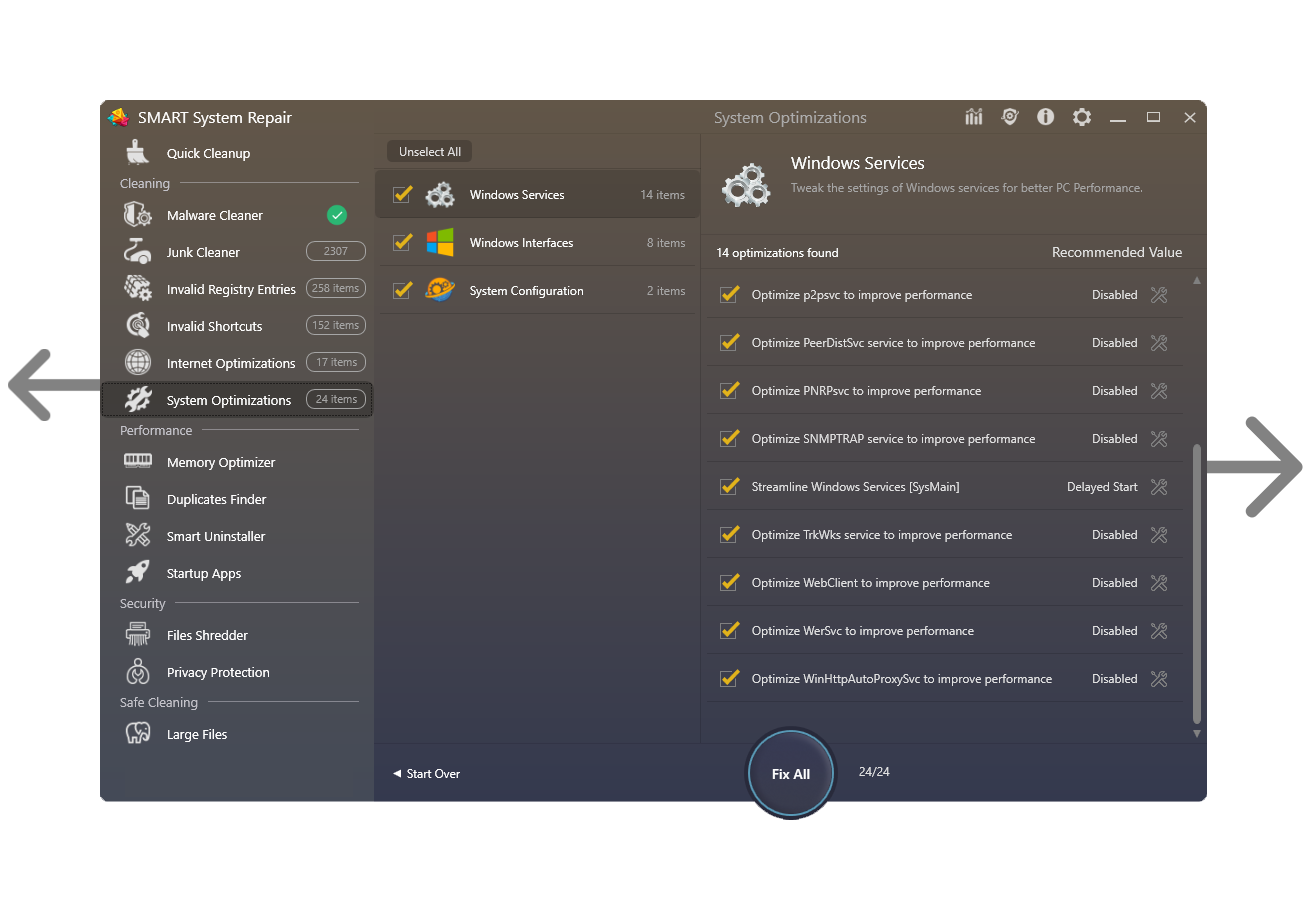Click the Invalid Registry Entries icon
Viewport: 1307px width, 920px height.
[138, 289]
